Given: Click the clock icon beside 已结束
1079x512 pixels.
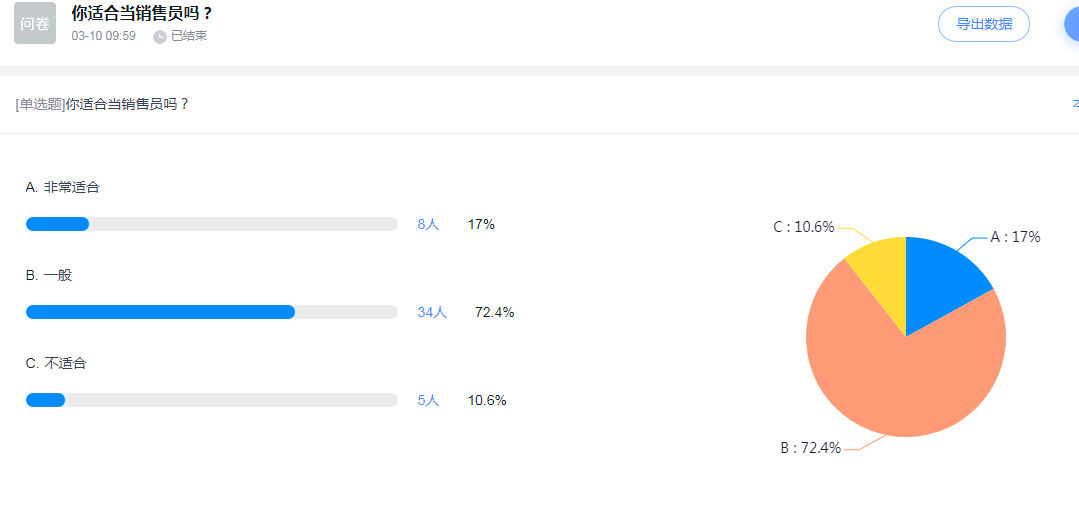Looking at the screenshot, I should [160, 37].
